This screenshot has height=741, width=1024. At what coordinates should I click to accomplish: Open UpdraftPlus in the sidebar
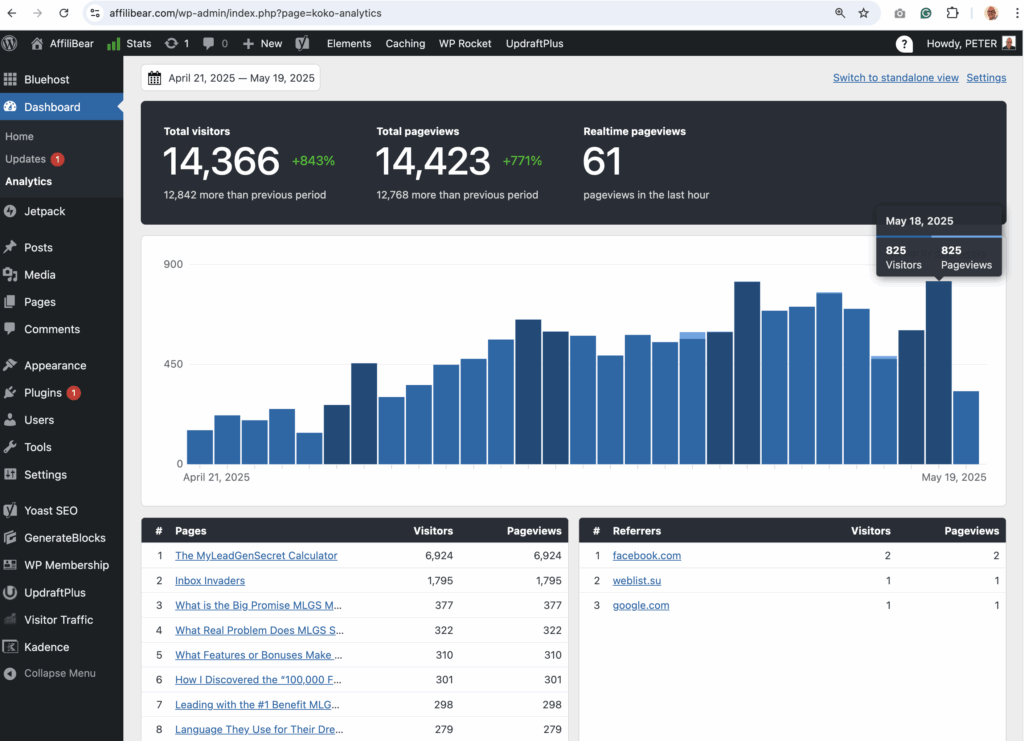(x=61, y=593)
